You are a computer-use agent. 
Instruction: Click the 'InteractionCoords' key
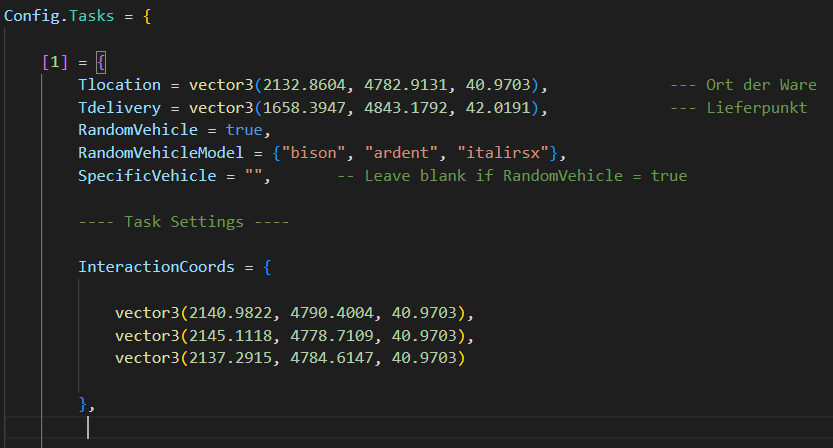(156, 267)
